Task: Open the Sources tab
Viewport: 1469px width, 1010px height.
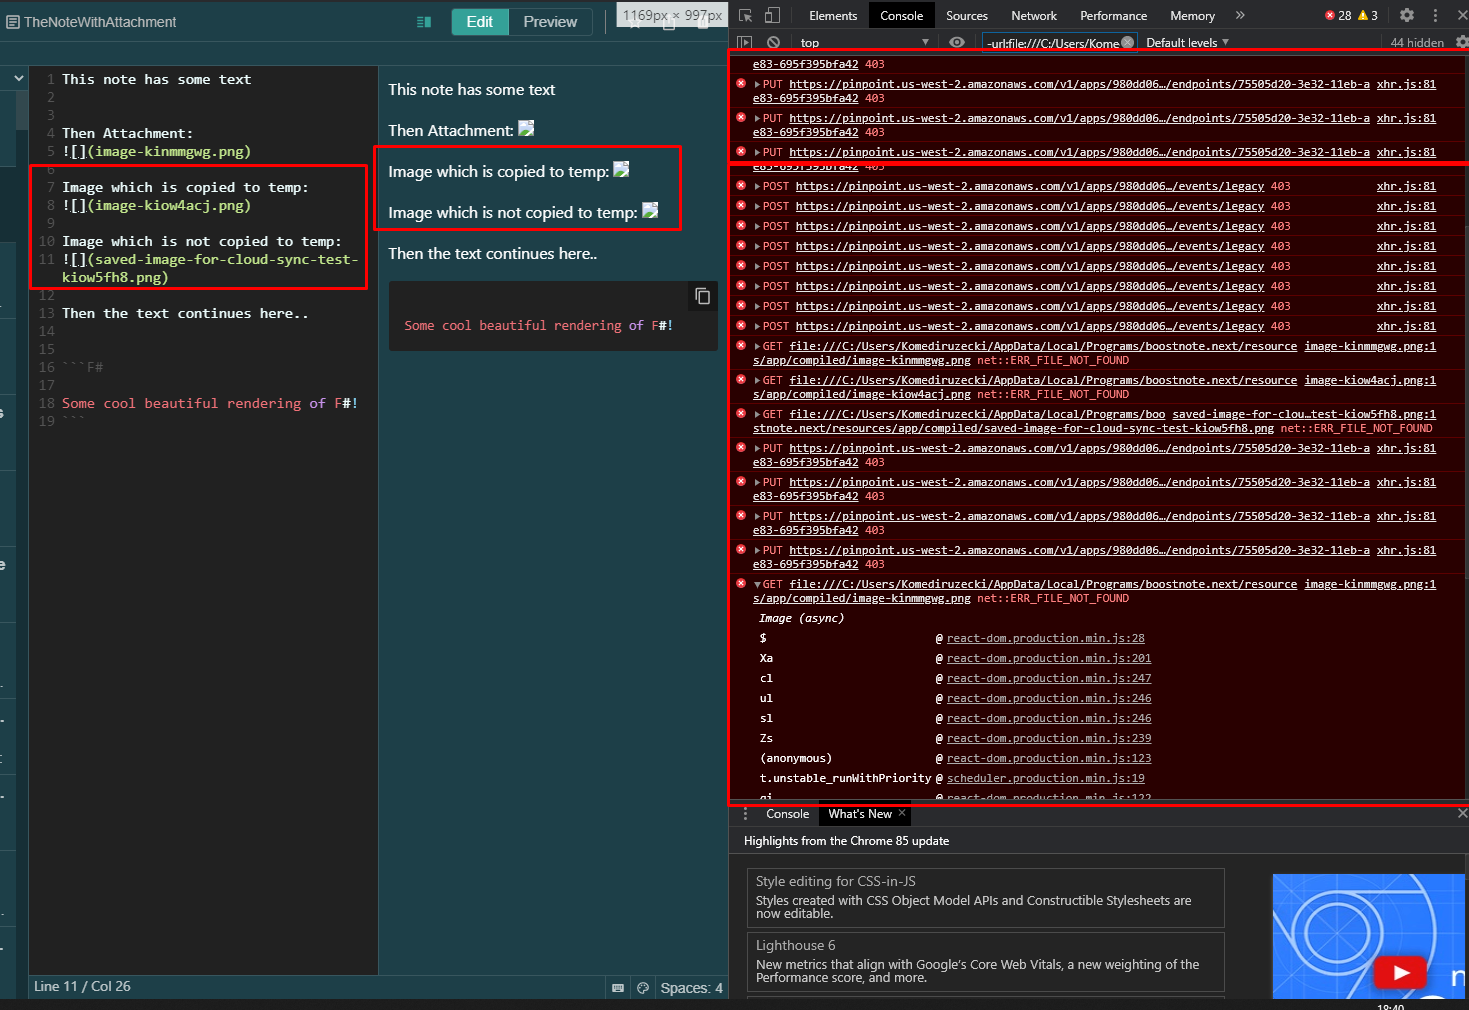Action: coord(967,15)
